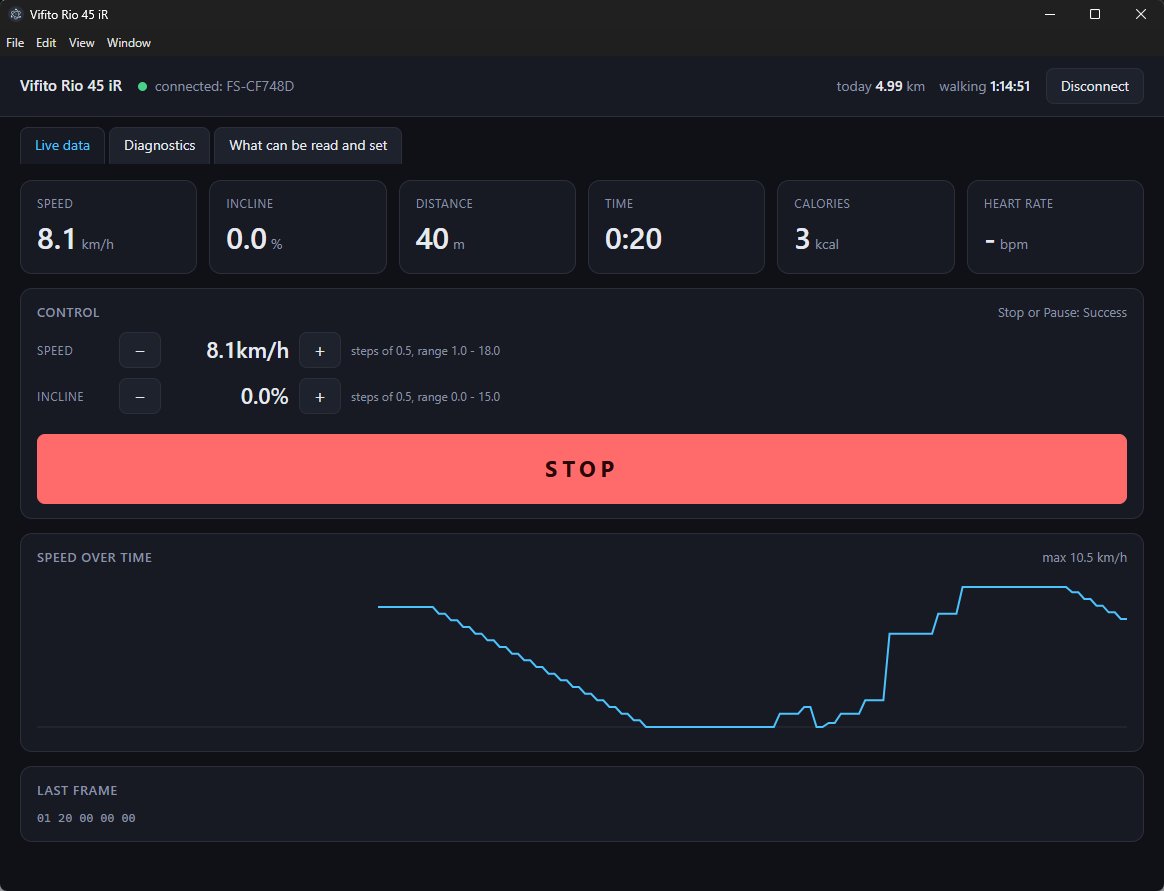Decrease incline with the minus button
The width and height of the screenshot is (1164, 891).
tap(140, 396)
